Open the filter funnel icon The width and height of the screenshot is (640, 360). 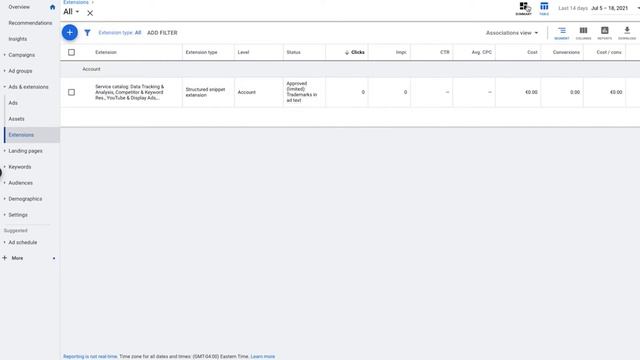[x=87, y=33]
